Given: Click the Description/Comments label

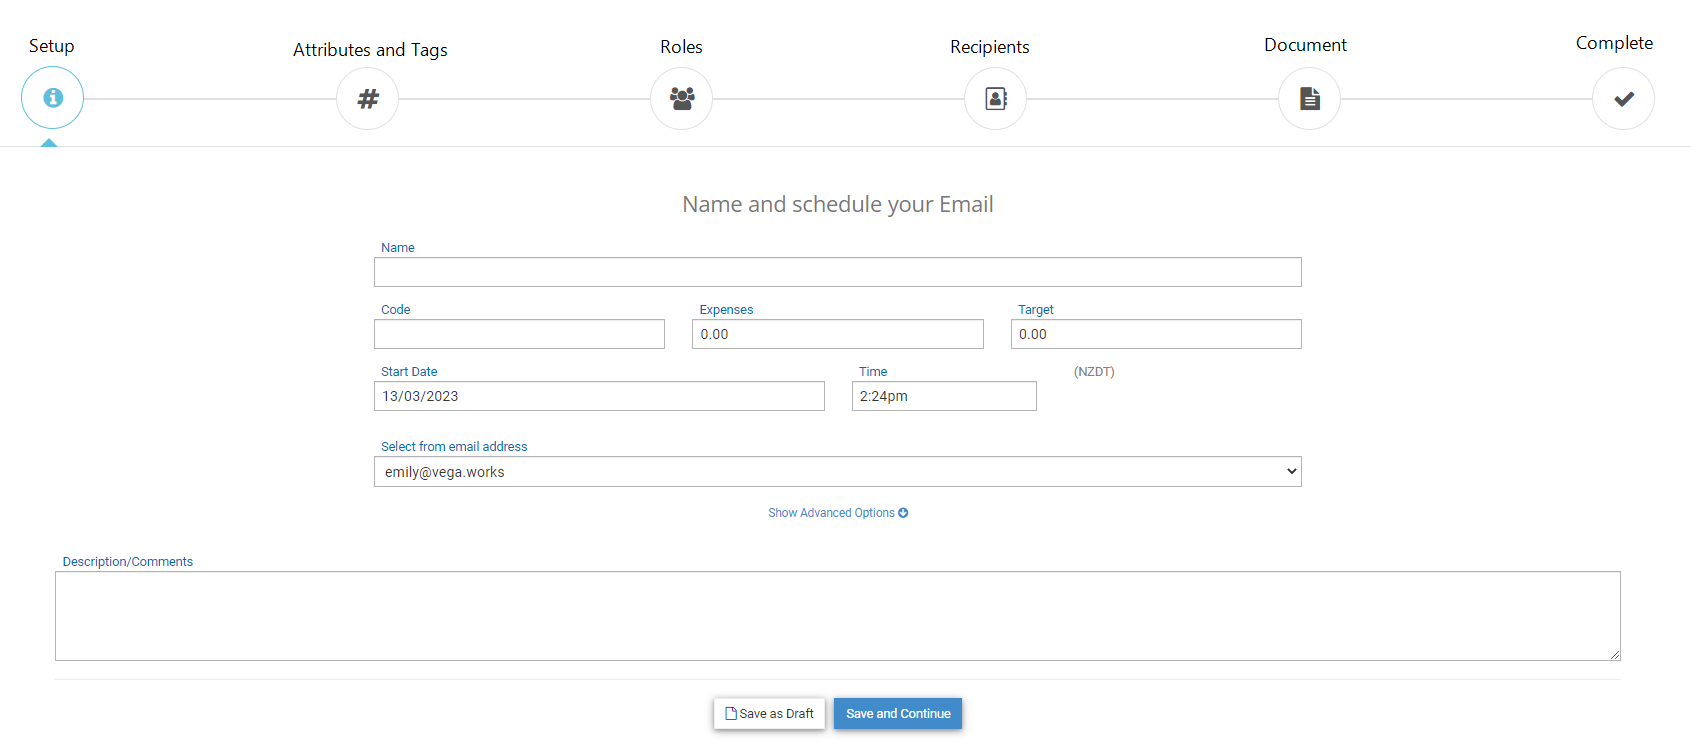Looking at the screenshot, I should pos(128,562).
